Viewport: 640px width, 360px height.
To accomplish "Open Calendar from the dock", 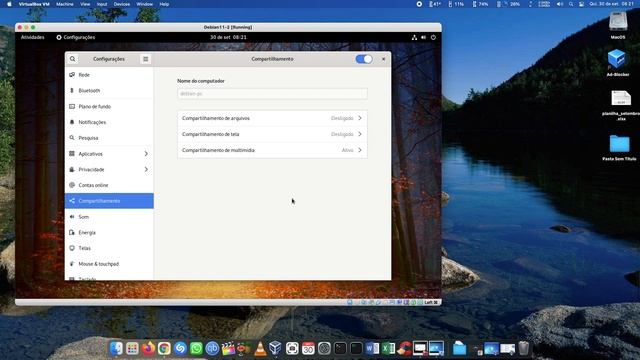I will point(308,348).
